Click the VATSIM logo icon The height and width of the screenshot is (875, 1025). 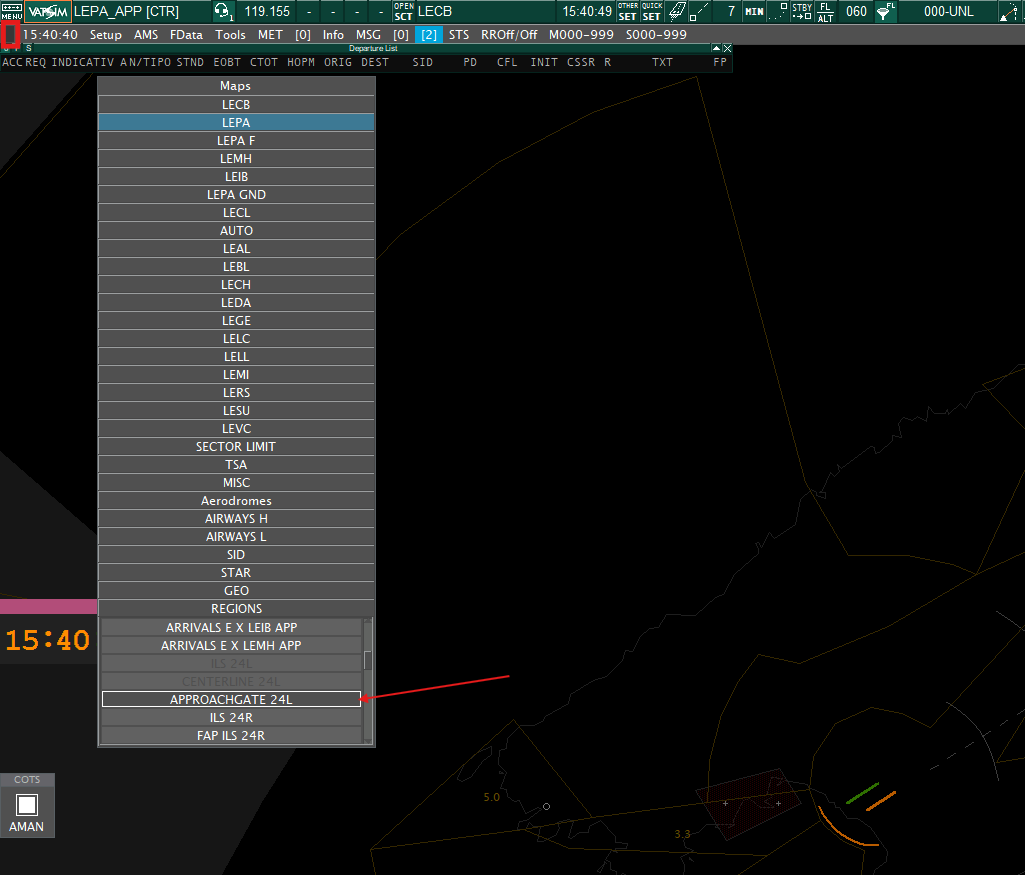[47, 12]
